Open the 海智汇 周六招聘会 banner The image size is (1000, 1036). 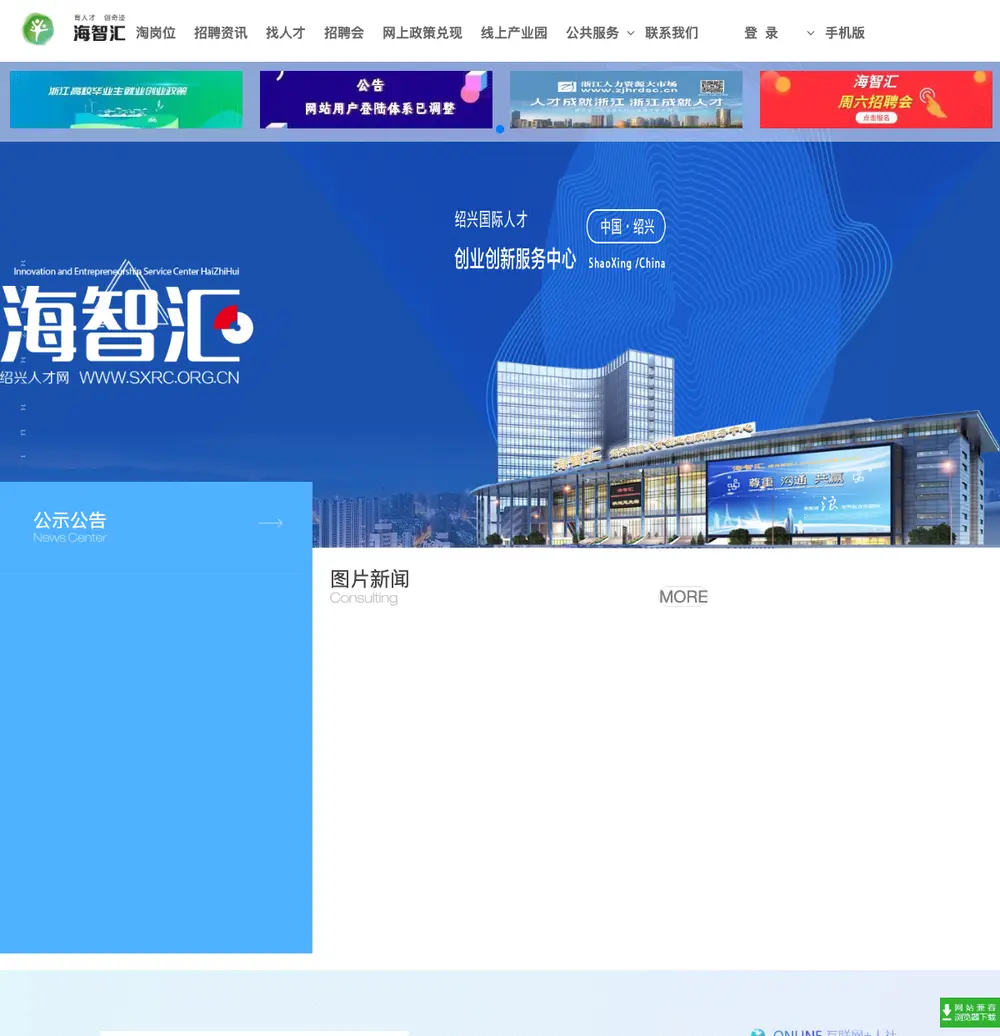876,99
